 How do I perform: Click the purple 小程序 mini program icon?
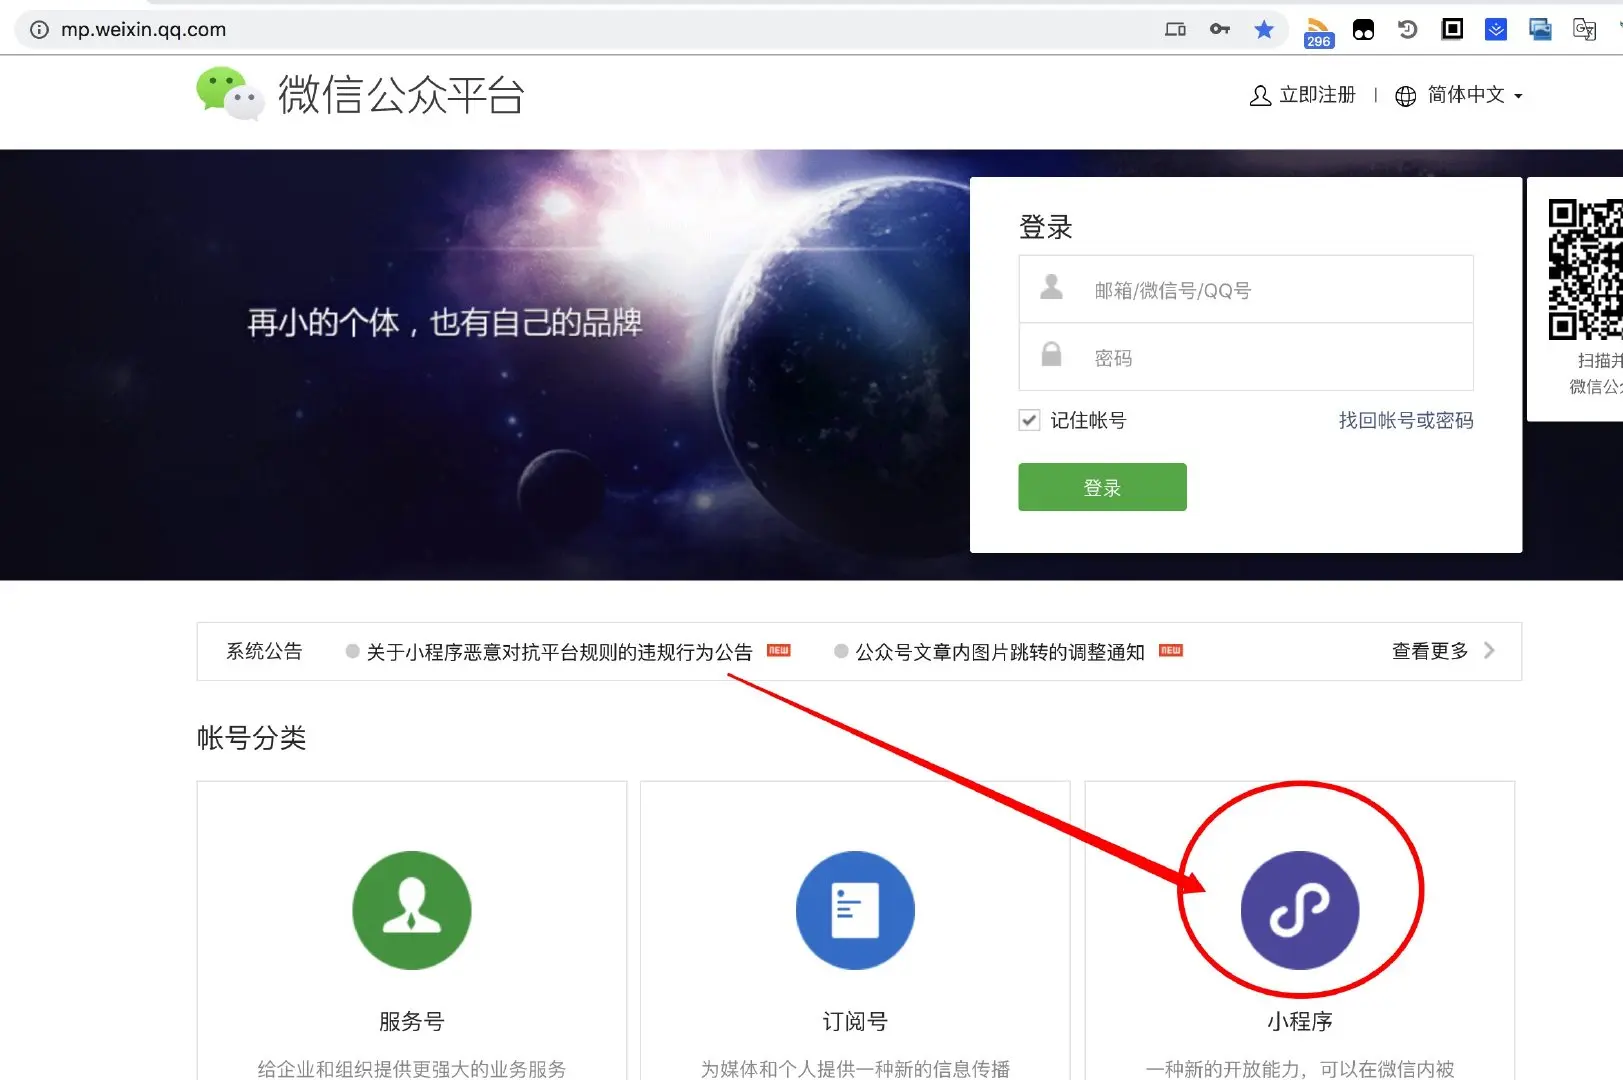(1300, 910)
